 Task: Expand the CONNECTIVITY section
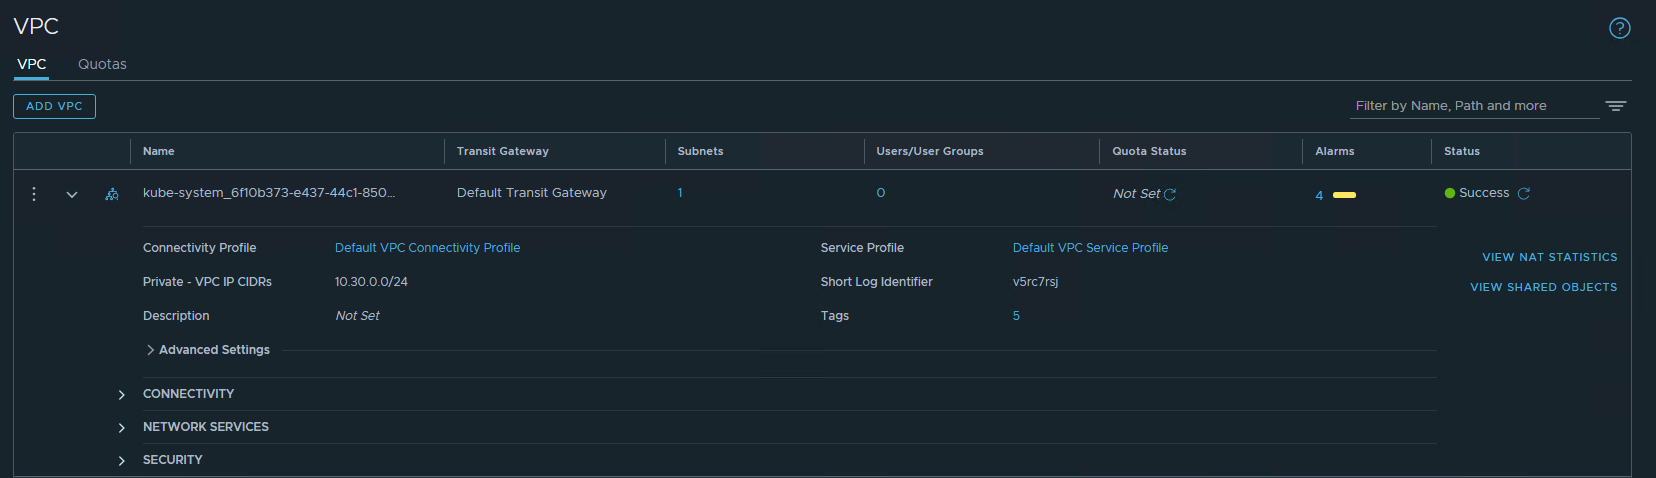pos(122,395)
